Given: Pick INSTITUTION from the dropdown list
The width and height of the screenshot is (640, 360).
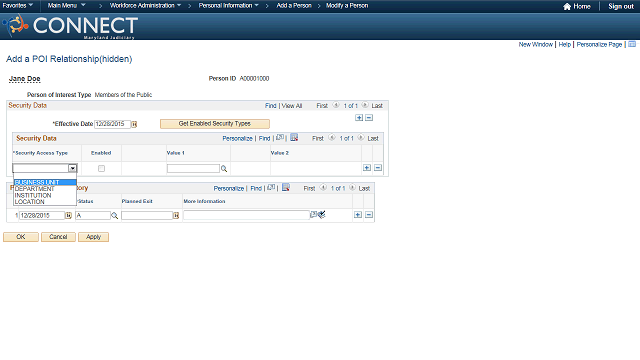Looking at the screenshot, I should point(45,196).
